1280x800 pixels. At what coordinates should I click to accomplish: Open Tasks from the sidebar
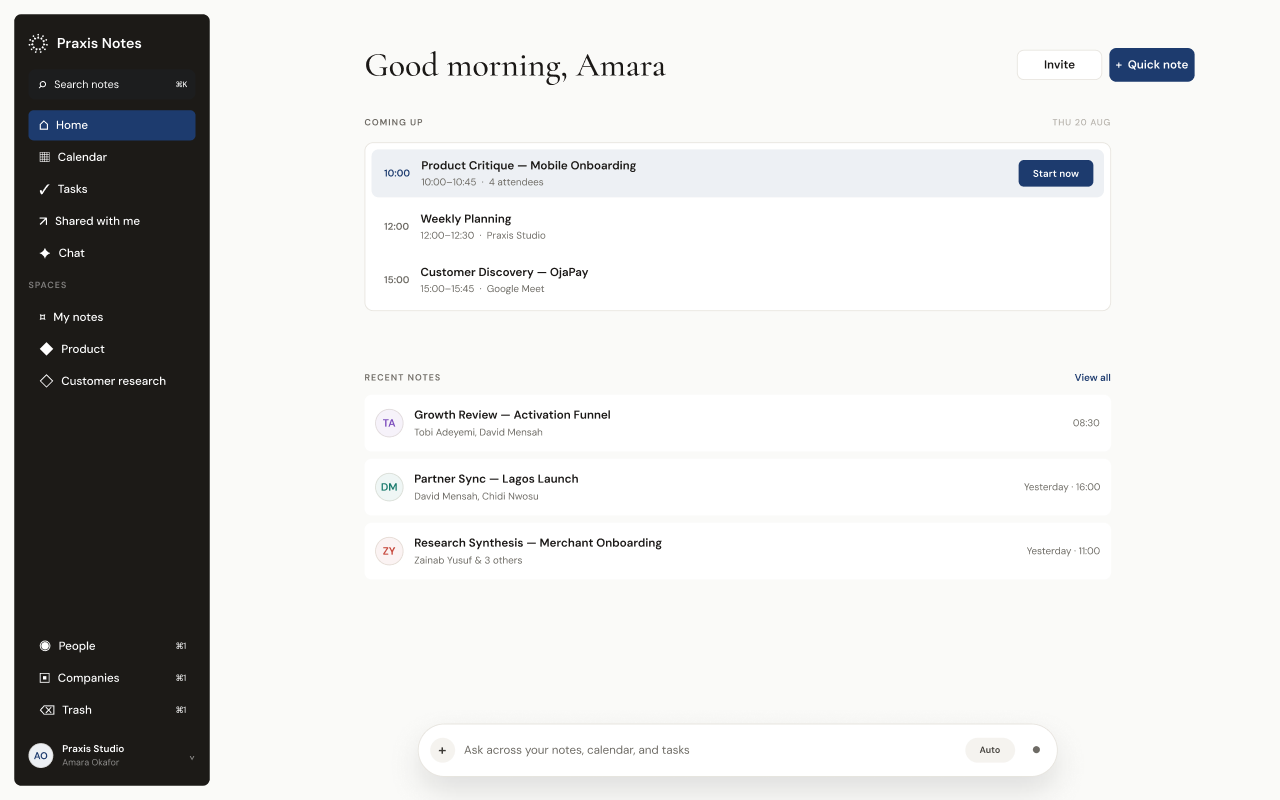pyautogui.click(x=112, y=189)
